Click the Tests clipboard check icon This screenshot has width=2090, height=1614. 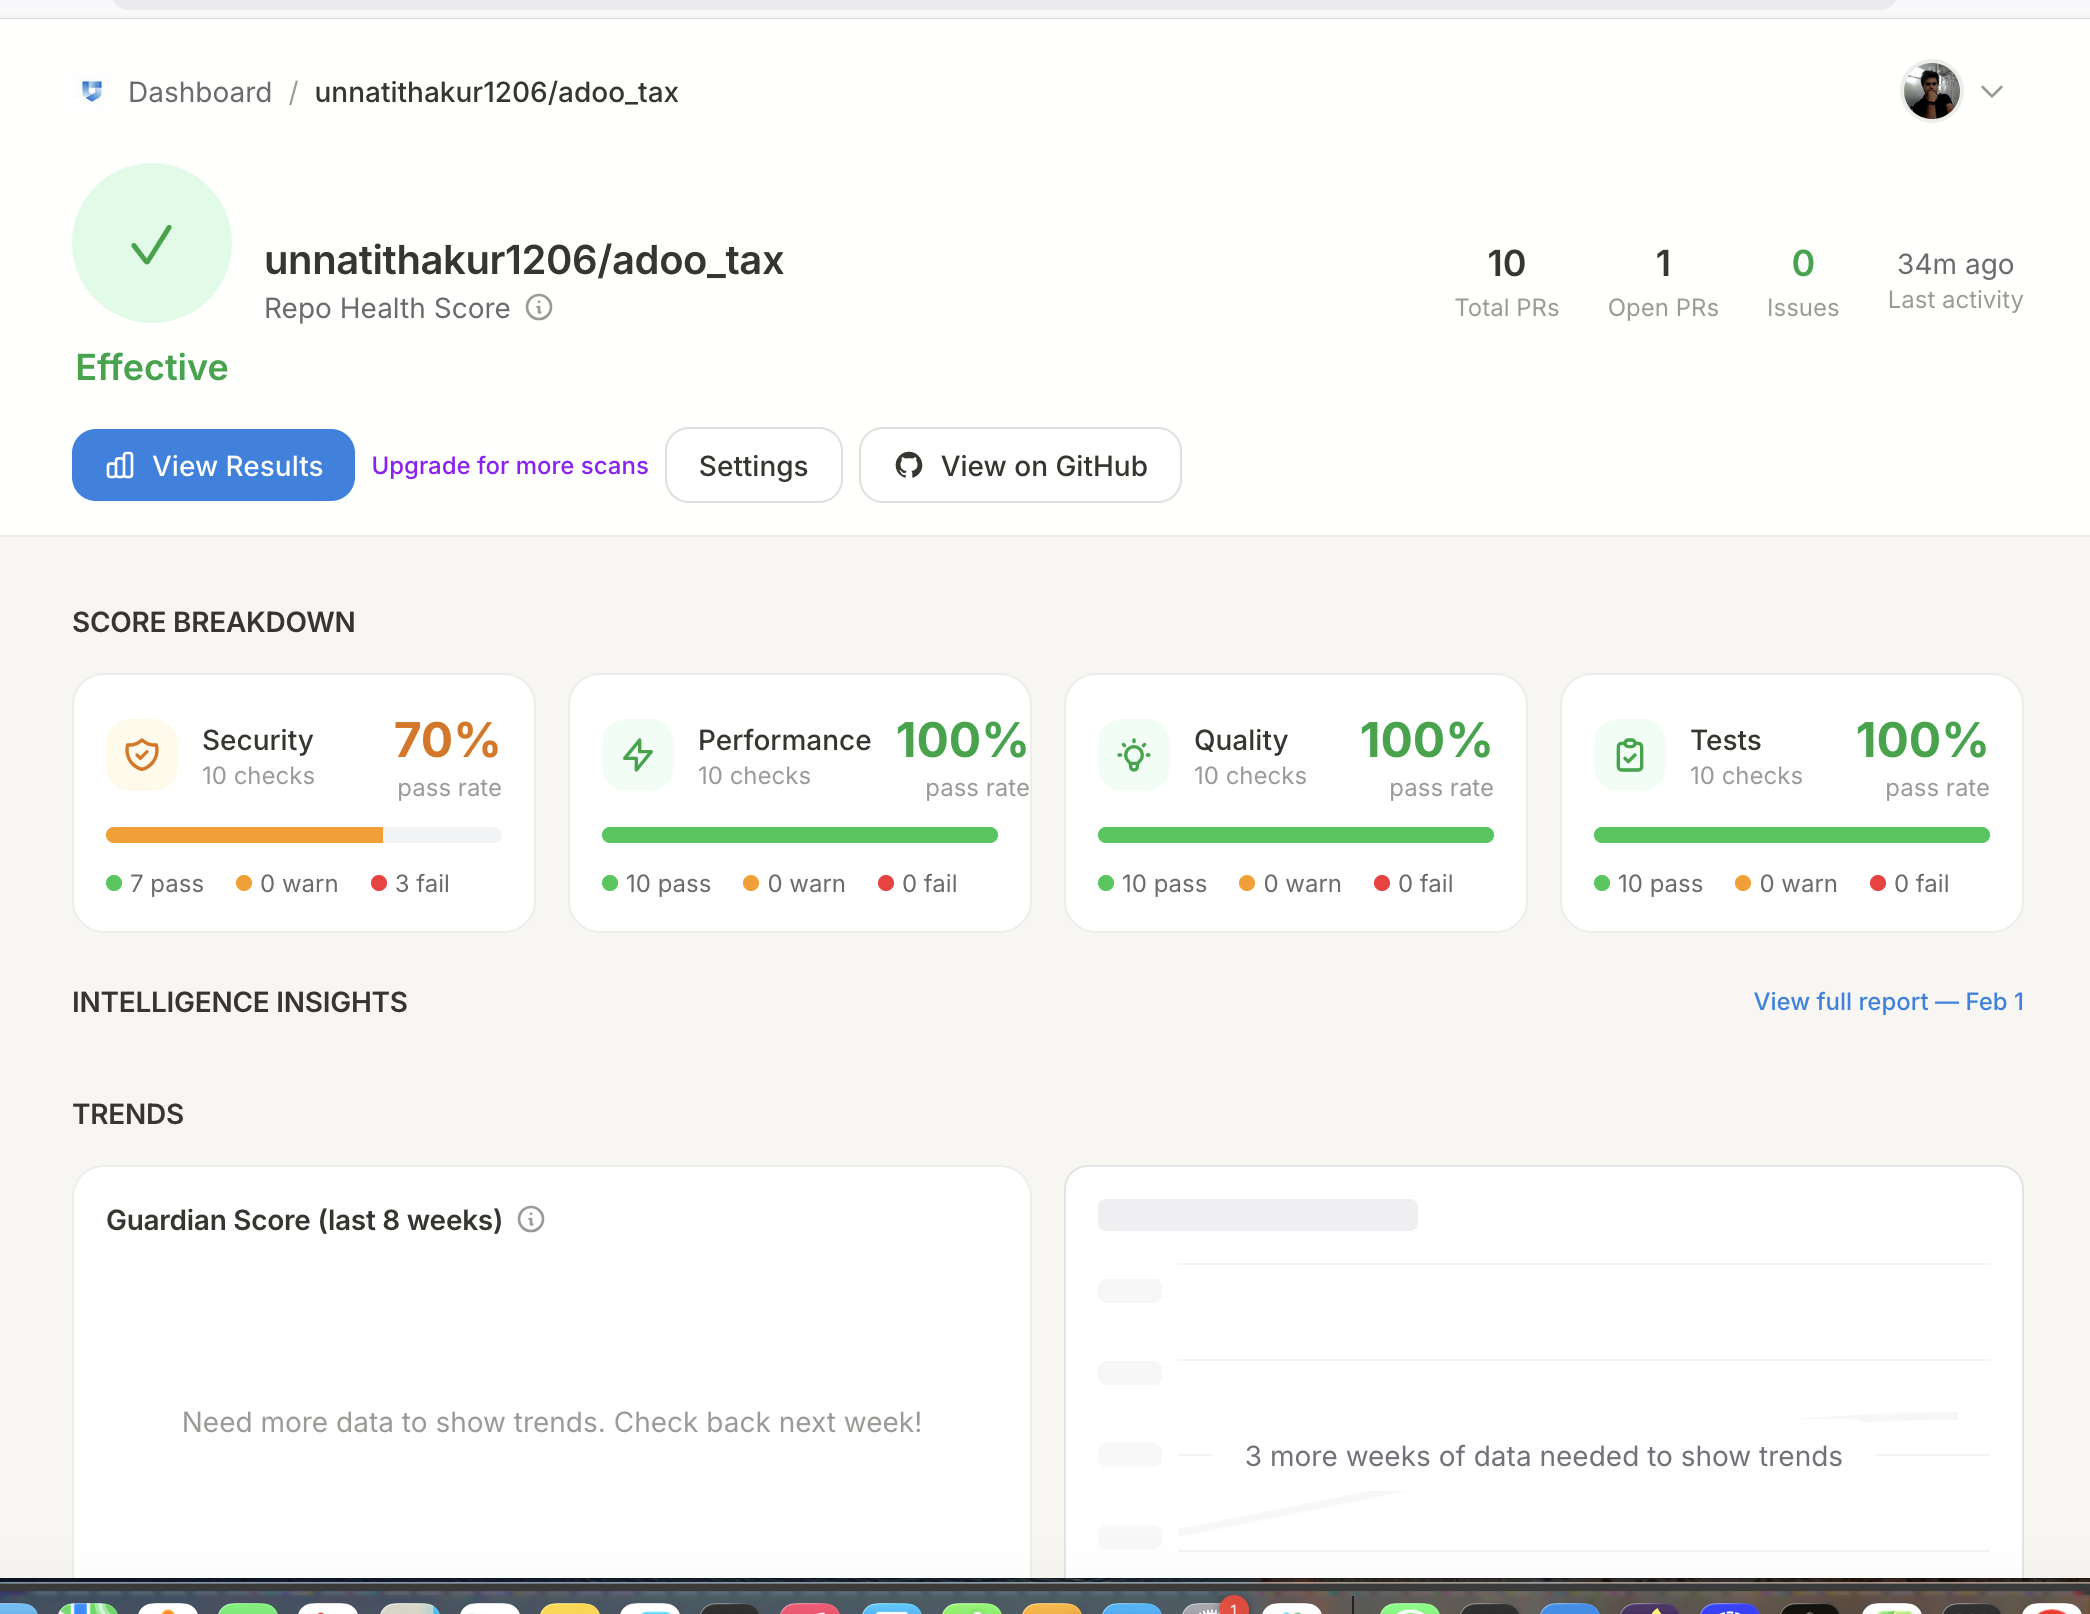pos(1629,755)
